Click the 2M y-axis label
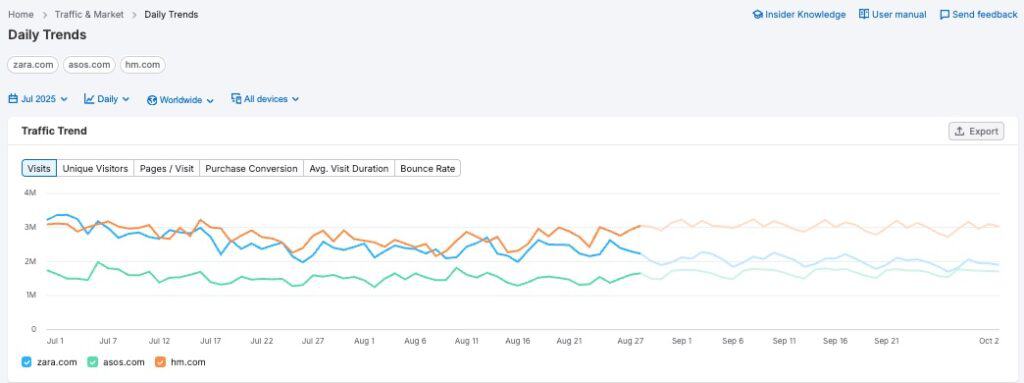 (30, 261)
